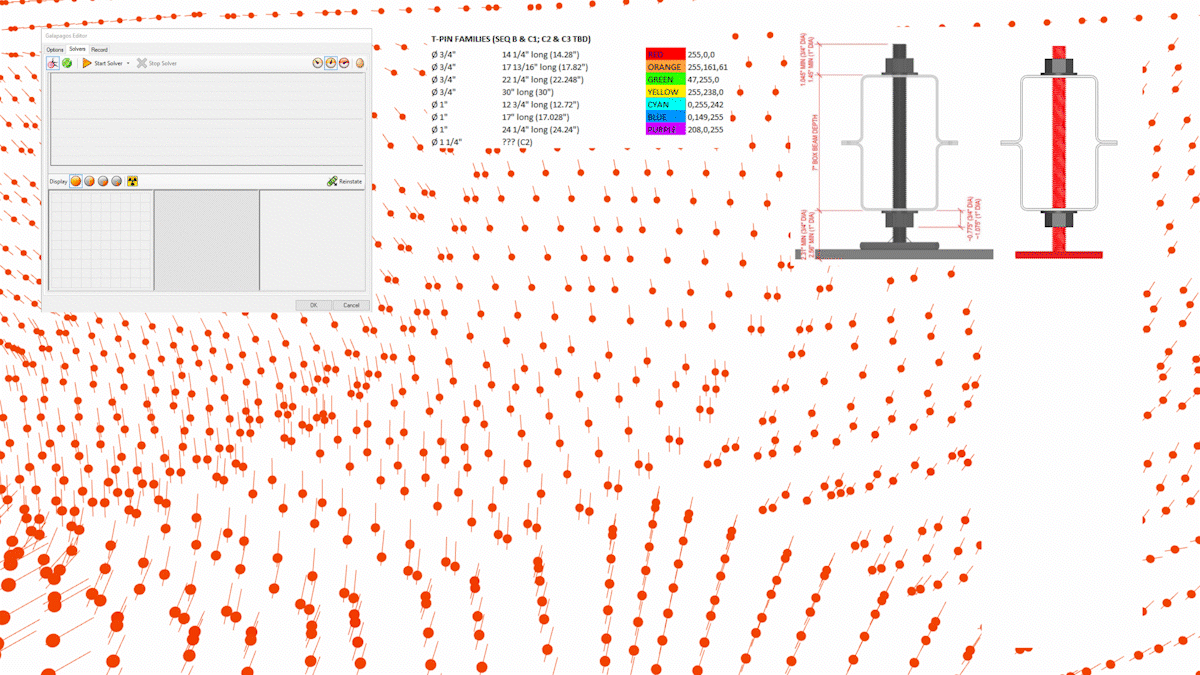The height and width of the screenshot is (675, 1200).
Task: Click the ORANGE color swatch
Action: tap(665, 67)
